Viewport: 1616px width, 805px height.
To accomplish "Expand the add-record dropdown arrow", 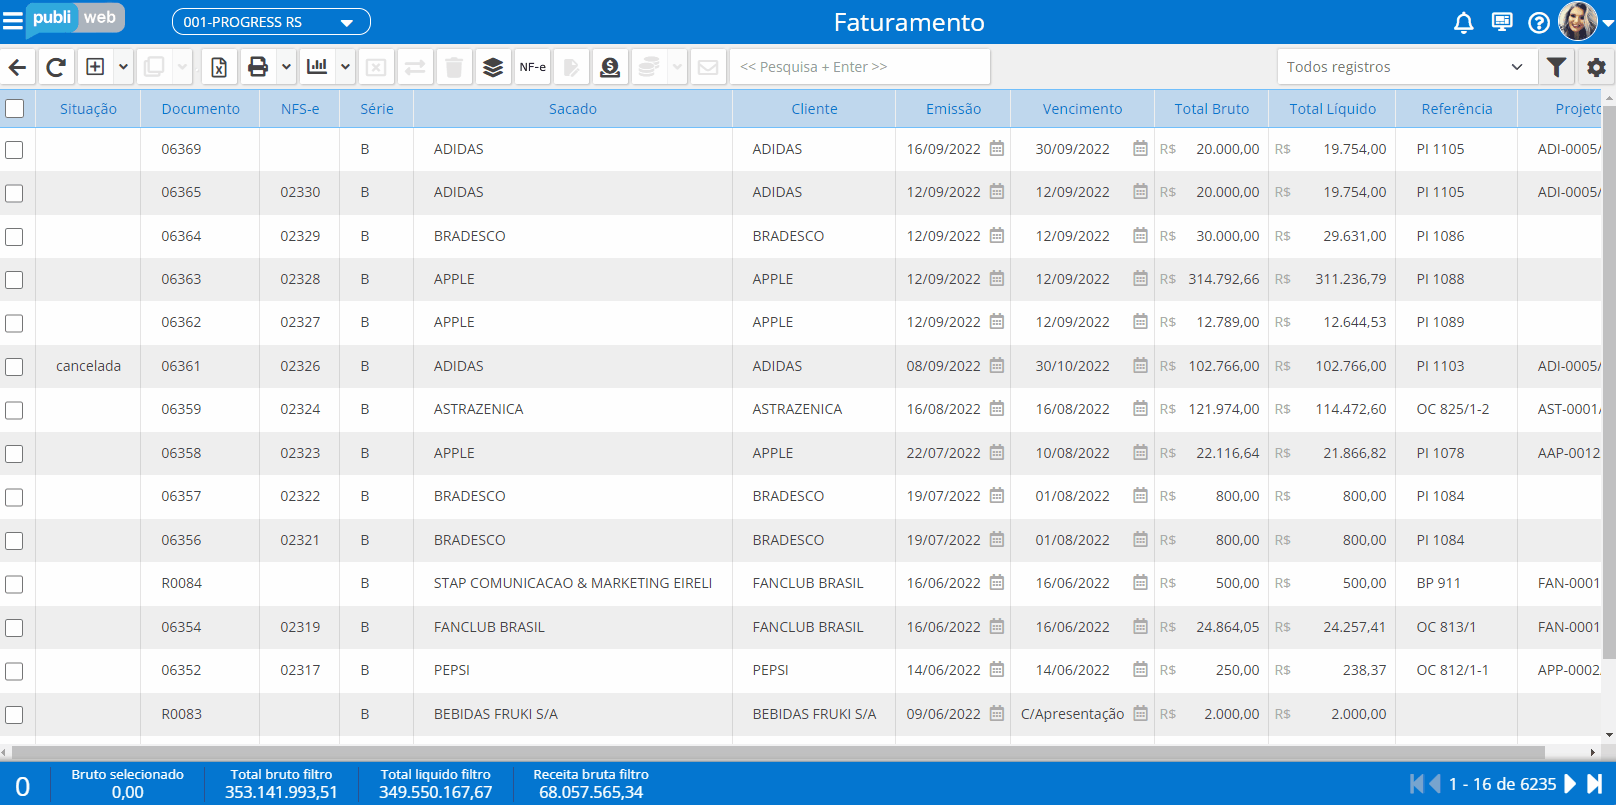I will point(123,67).
